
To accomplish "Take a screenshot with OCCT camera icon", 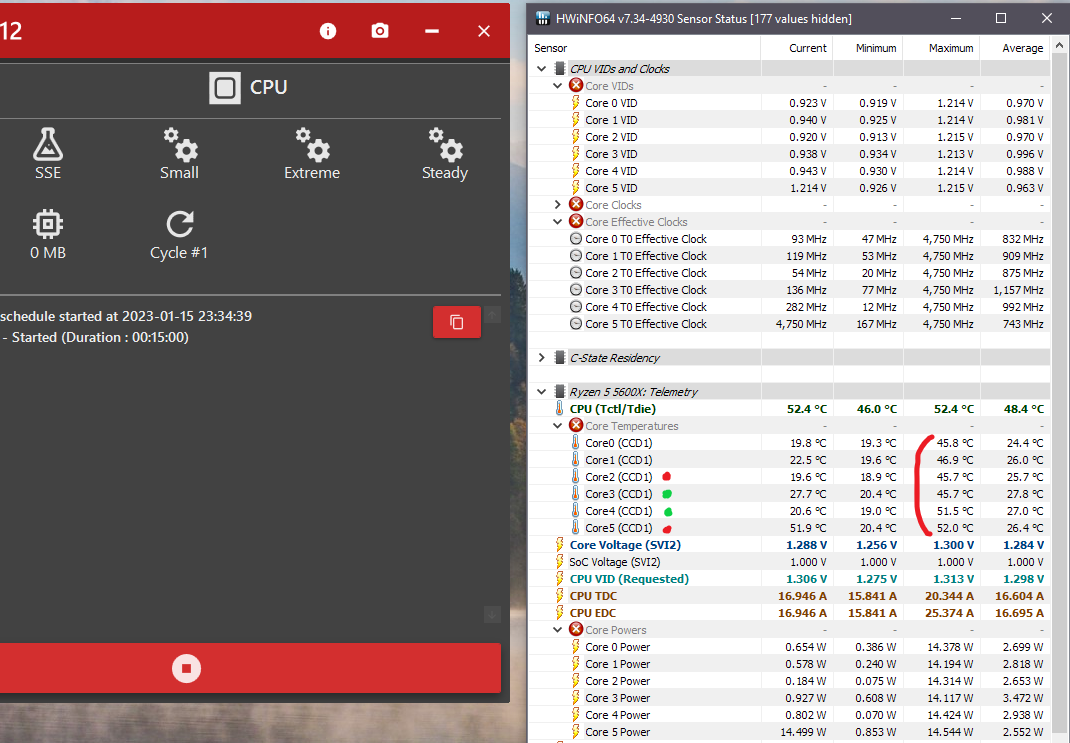I will (x=380, y=31).
